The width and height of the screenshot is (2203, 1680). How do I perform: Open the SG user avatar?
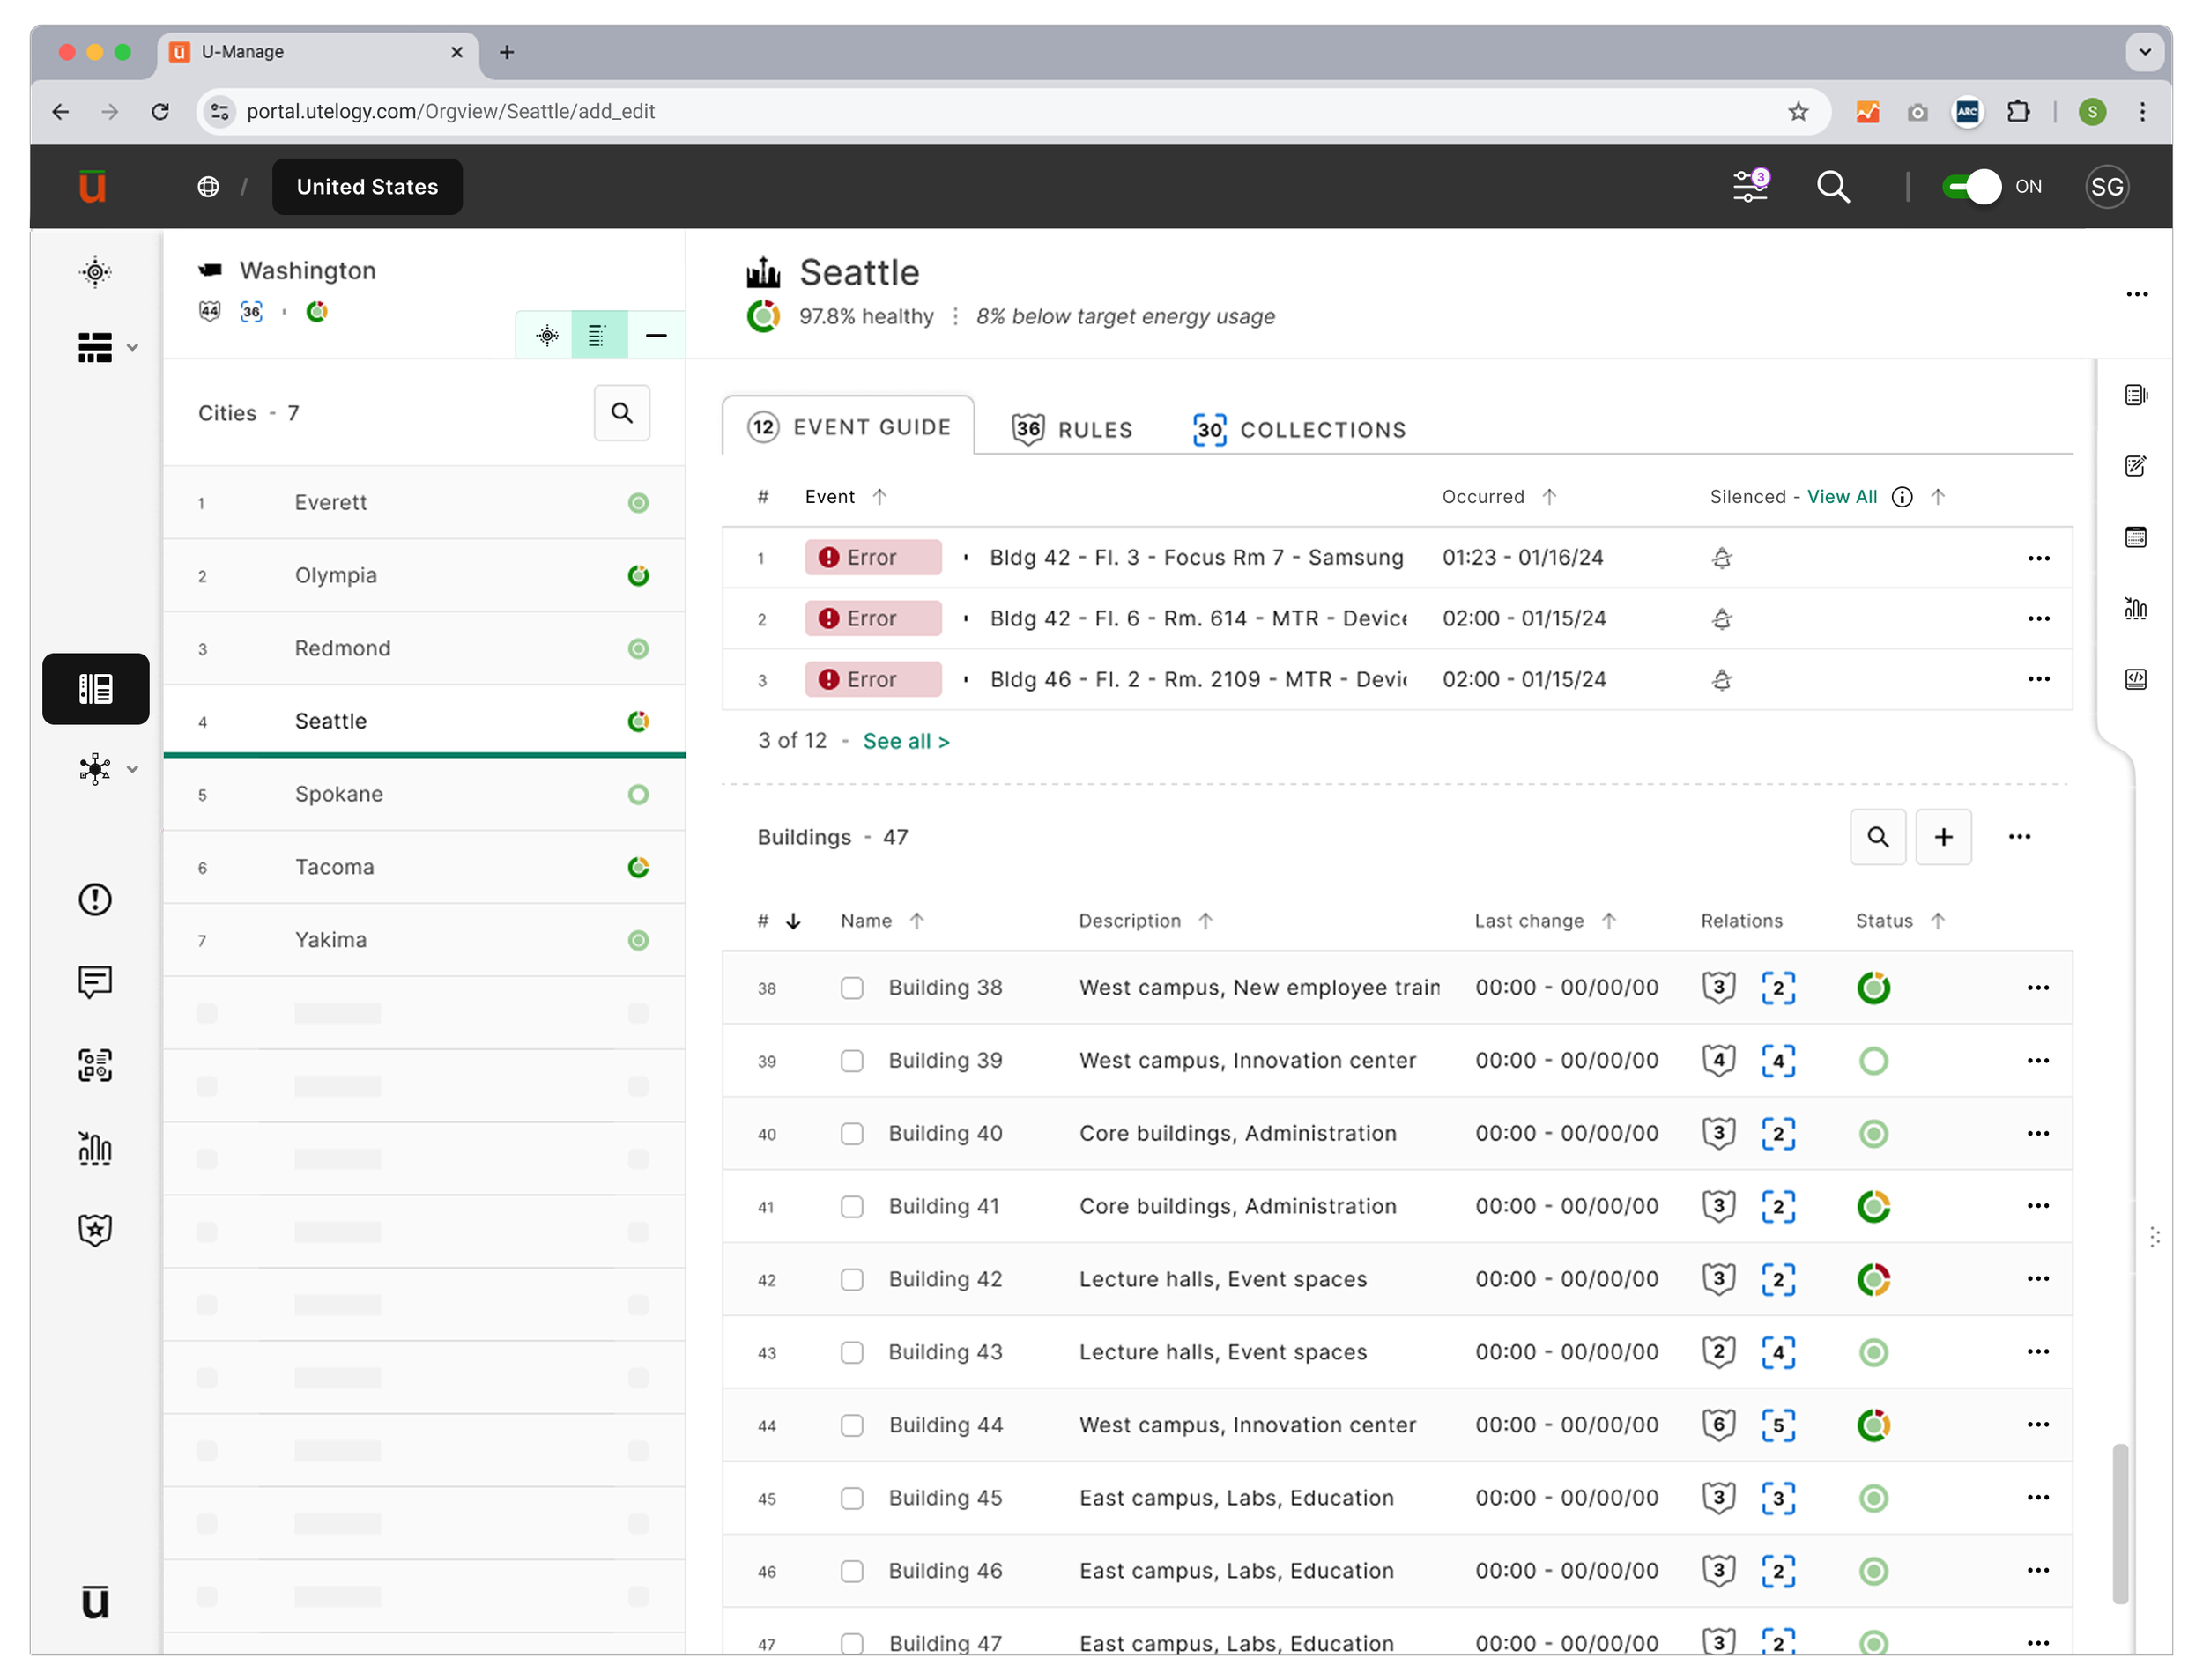coord(2106,187)
